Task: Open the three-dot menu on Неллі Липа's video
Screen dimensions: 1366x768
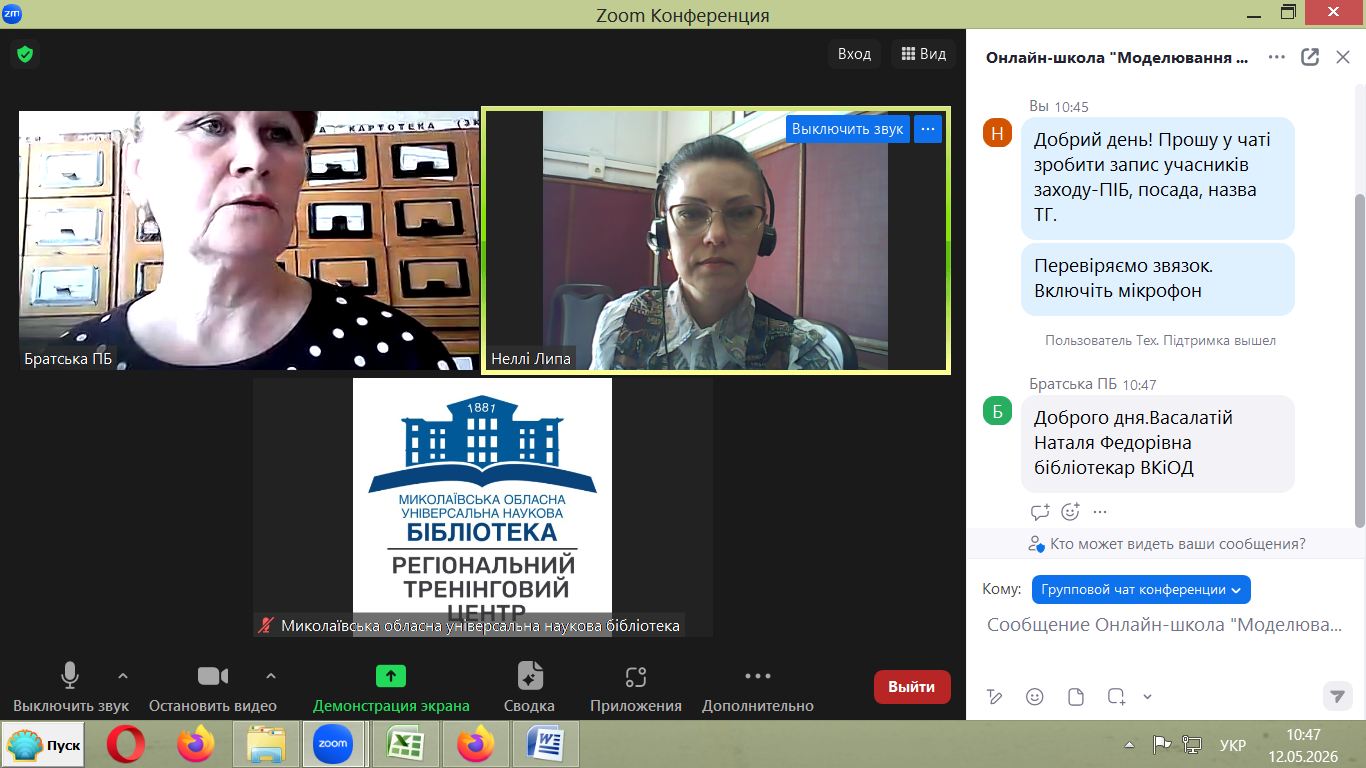Action: click(928, 129)
